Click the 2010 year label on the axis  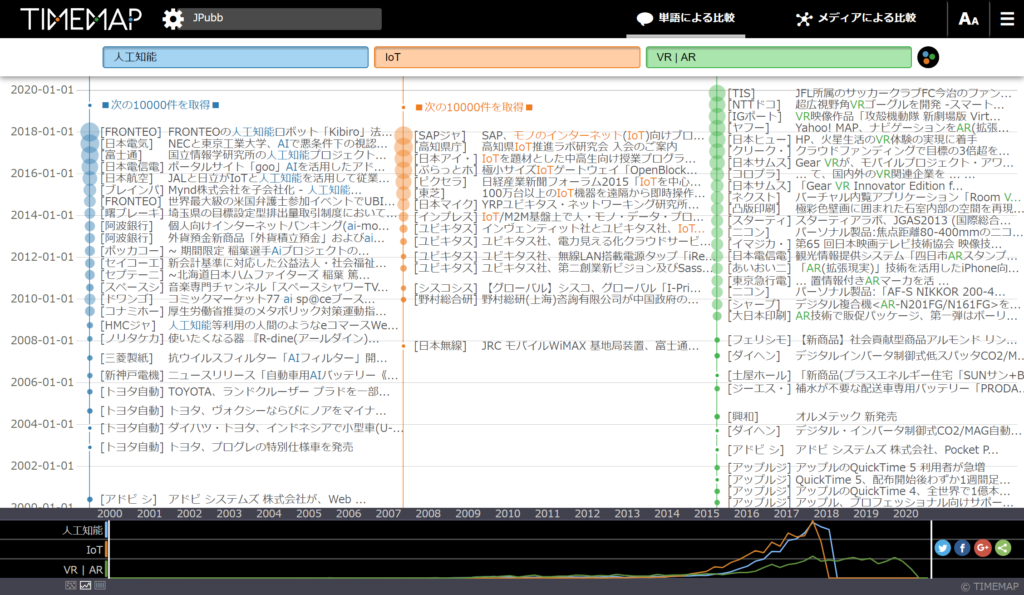click(x=507, y=514)
